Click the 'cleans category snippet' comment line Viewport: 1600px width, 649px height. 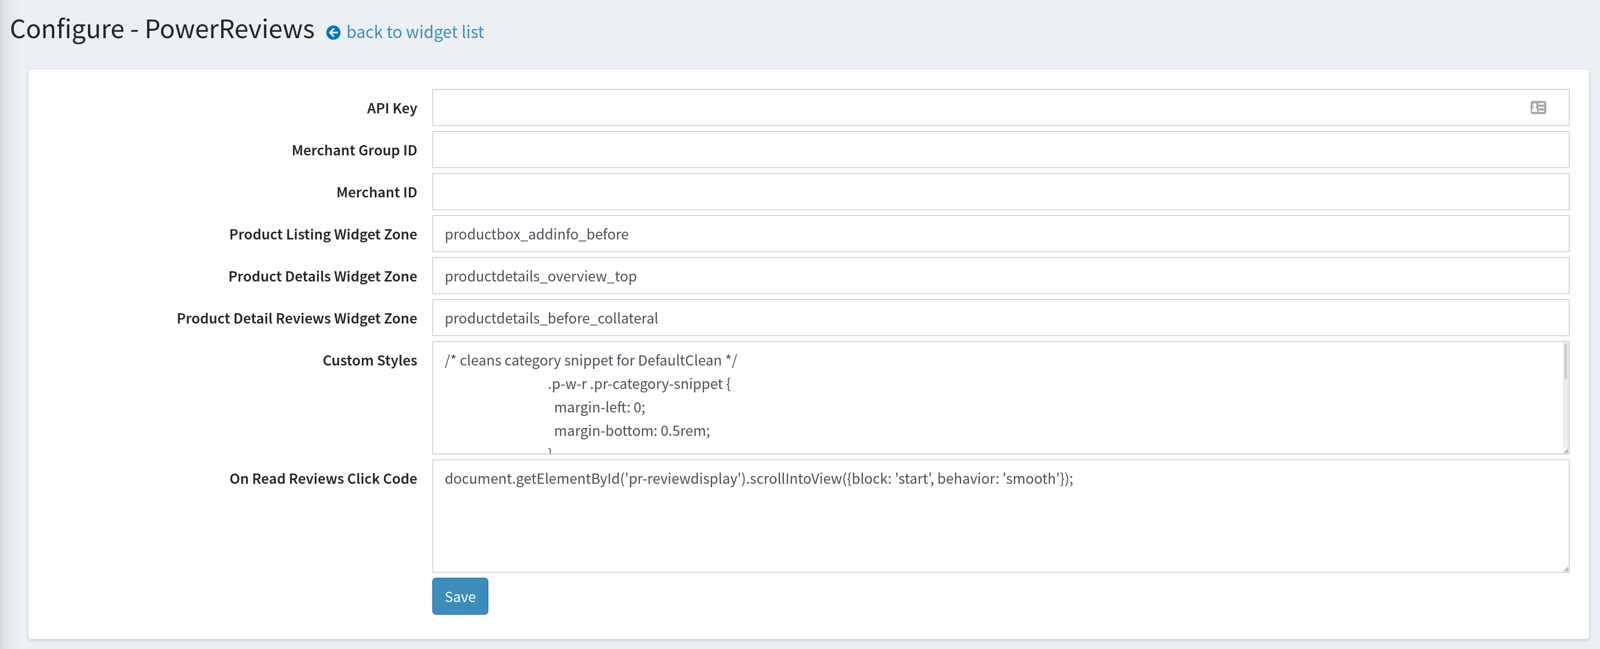(x=591, y=360)
